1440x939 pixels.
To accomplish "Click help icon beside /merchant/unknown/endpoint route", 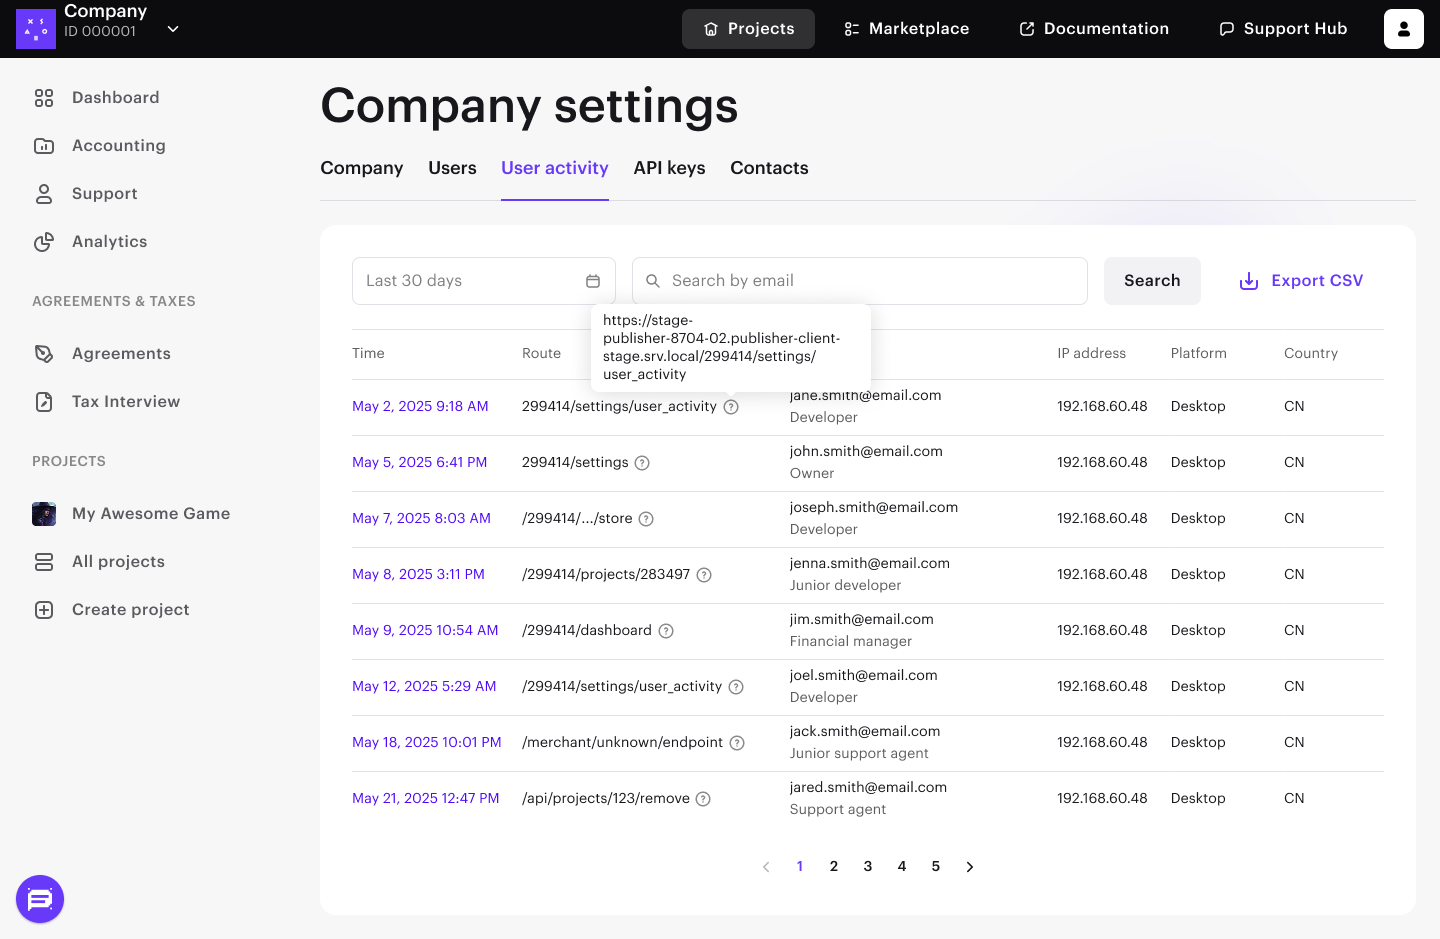I will (737, 743).
